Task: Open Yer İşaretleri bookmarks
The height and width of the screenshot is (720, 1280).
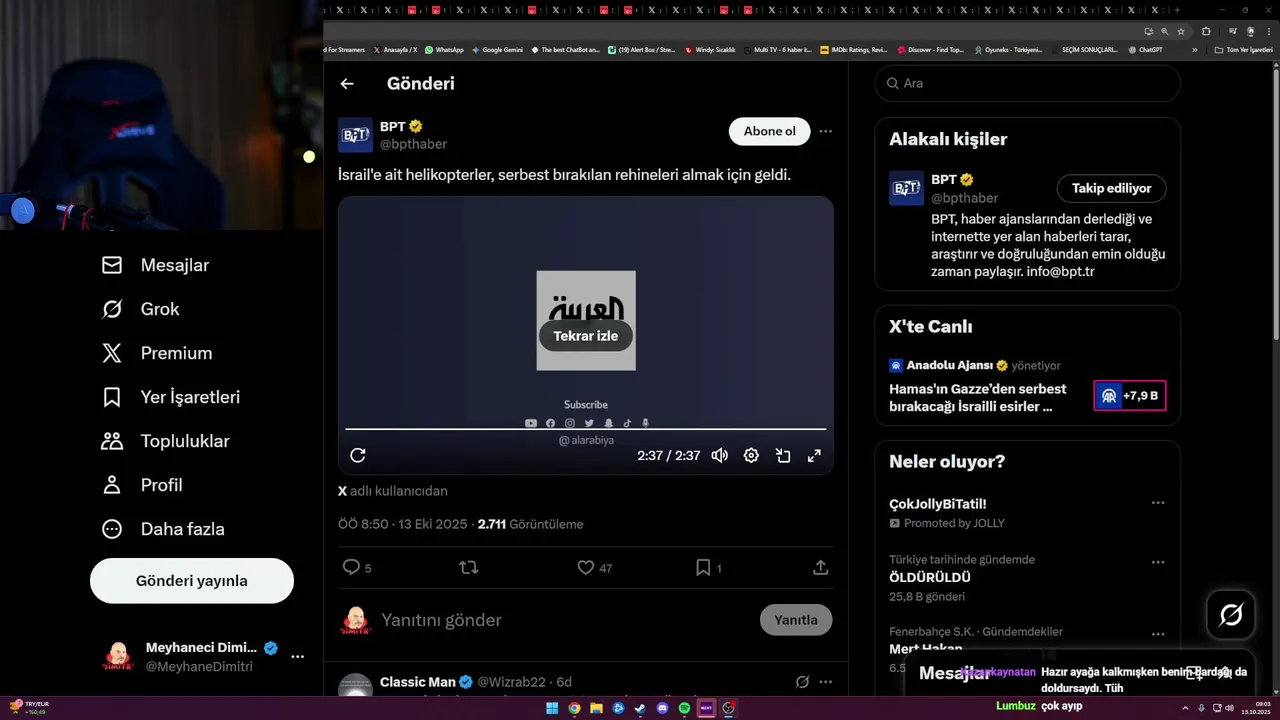Action: (171, 397)
